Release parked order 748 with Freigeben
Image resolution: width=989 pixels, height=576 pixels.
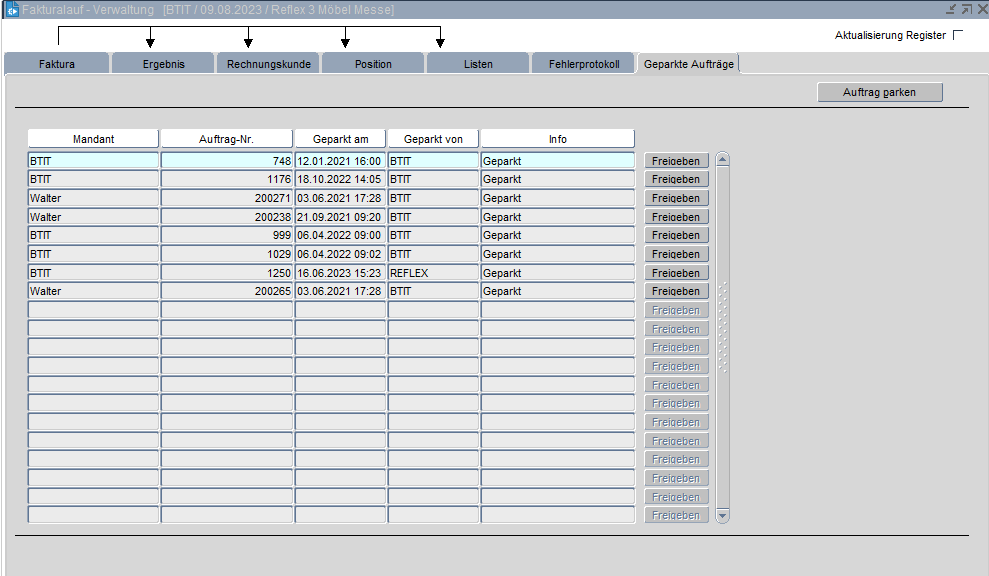(676, 161)
